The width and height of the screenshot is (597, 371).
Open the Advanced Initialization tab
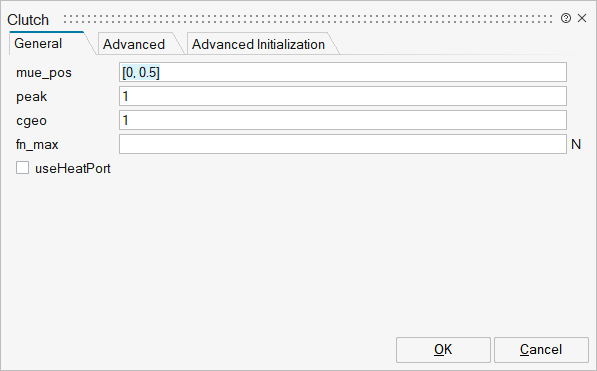tap(258, 44)
